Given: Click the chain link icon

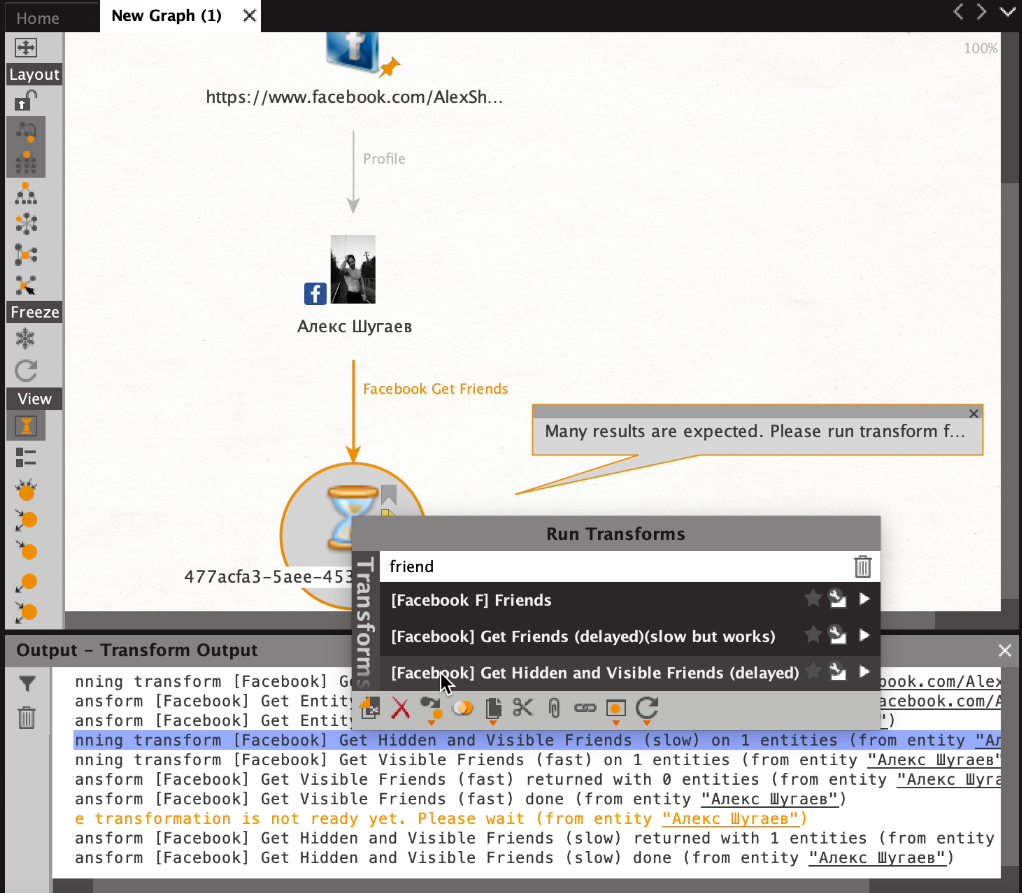Looking at the screenshot, I should tap(585, 708).
